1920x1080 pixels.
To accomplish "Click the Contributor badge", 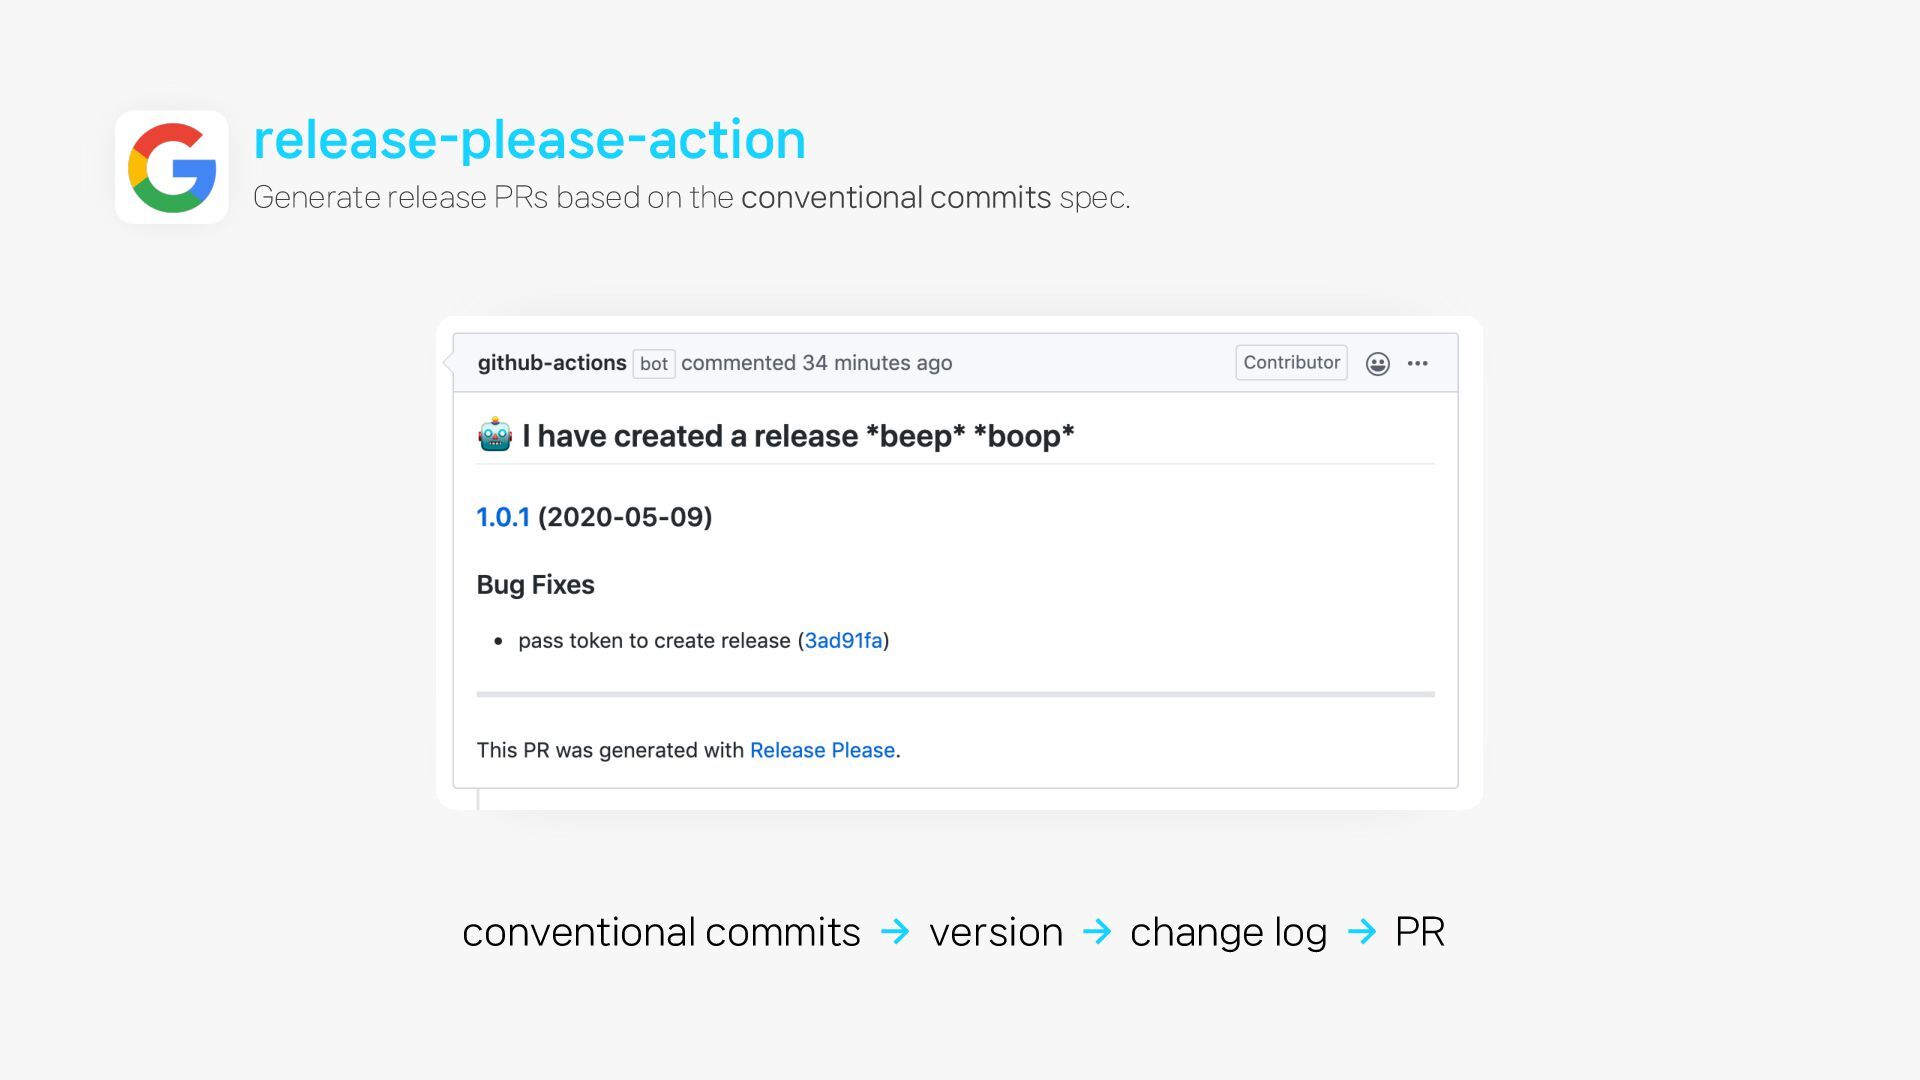I will (x=1291, y=363).
